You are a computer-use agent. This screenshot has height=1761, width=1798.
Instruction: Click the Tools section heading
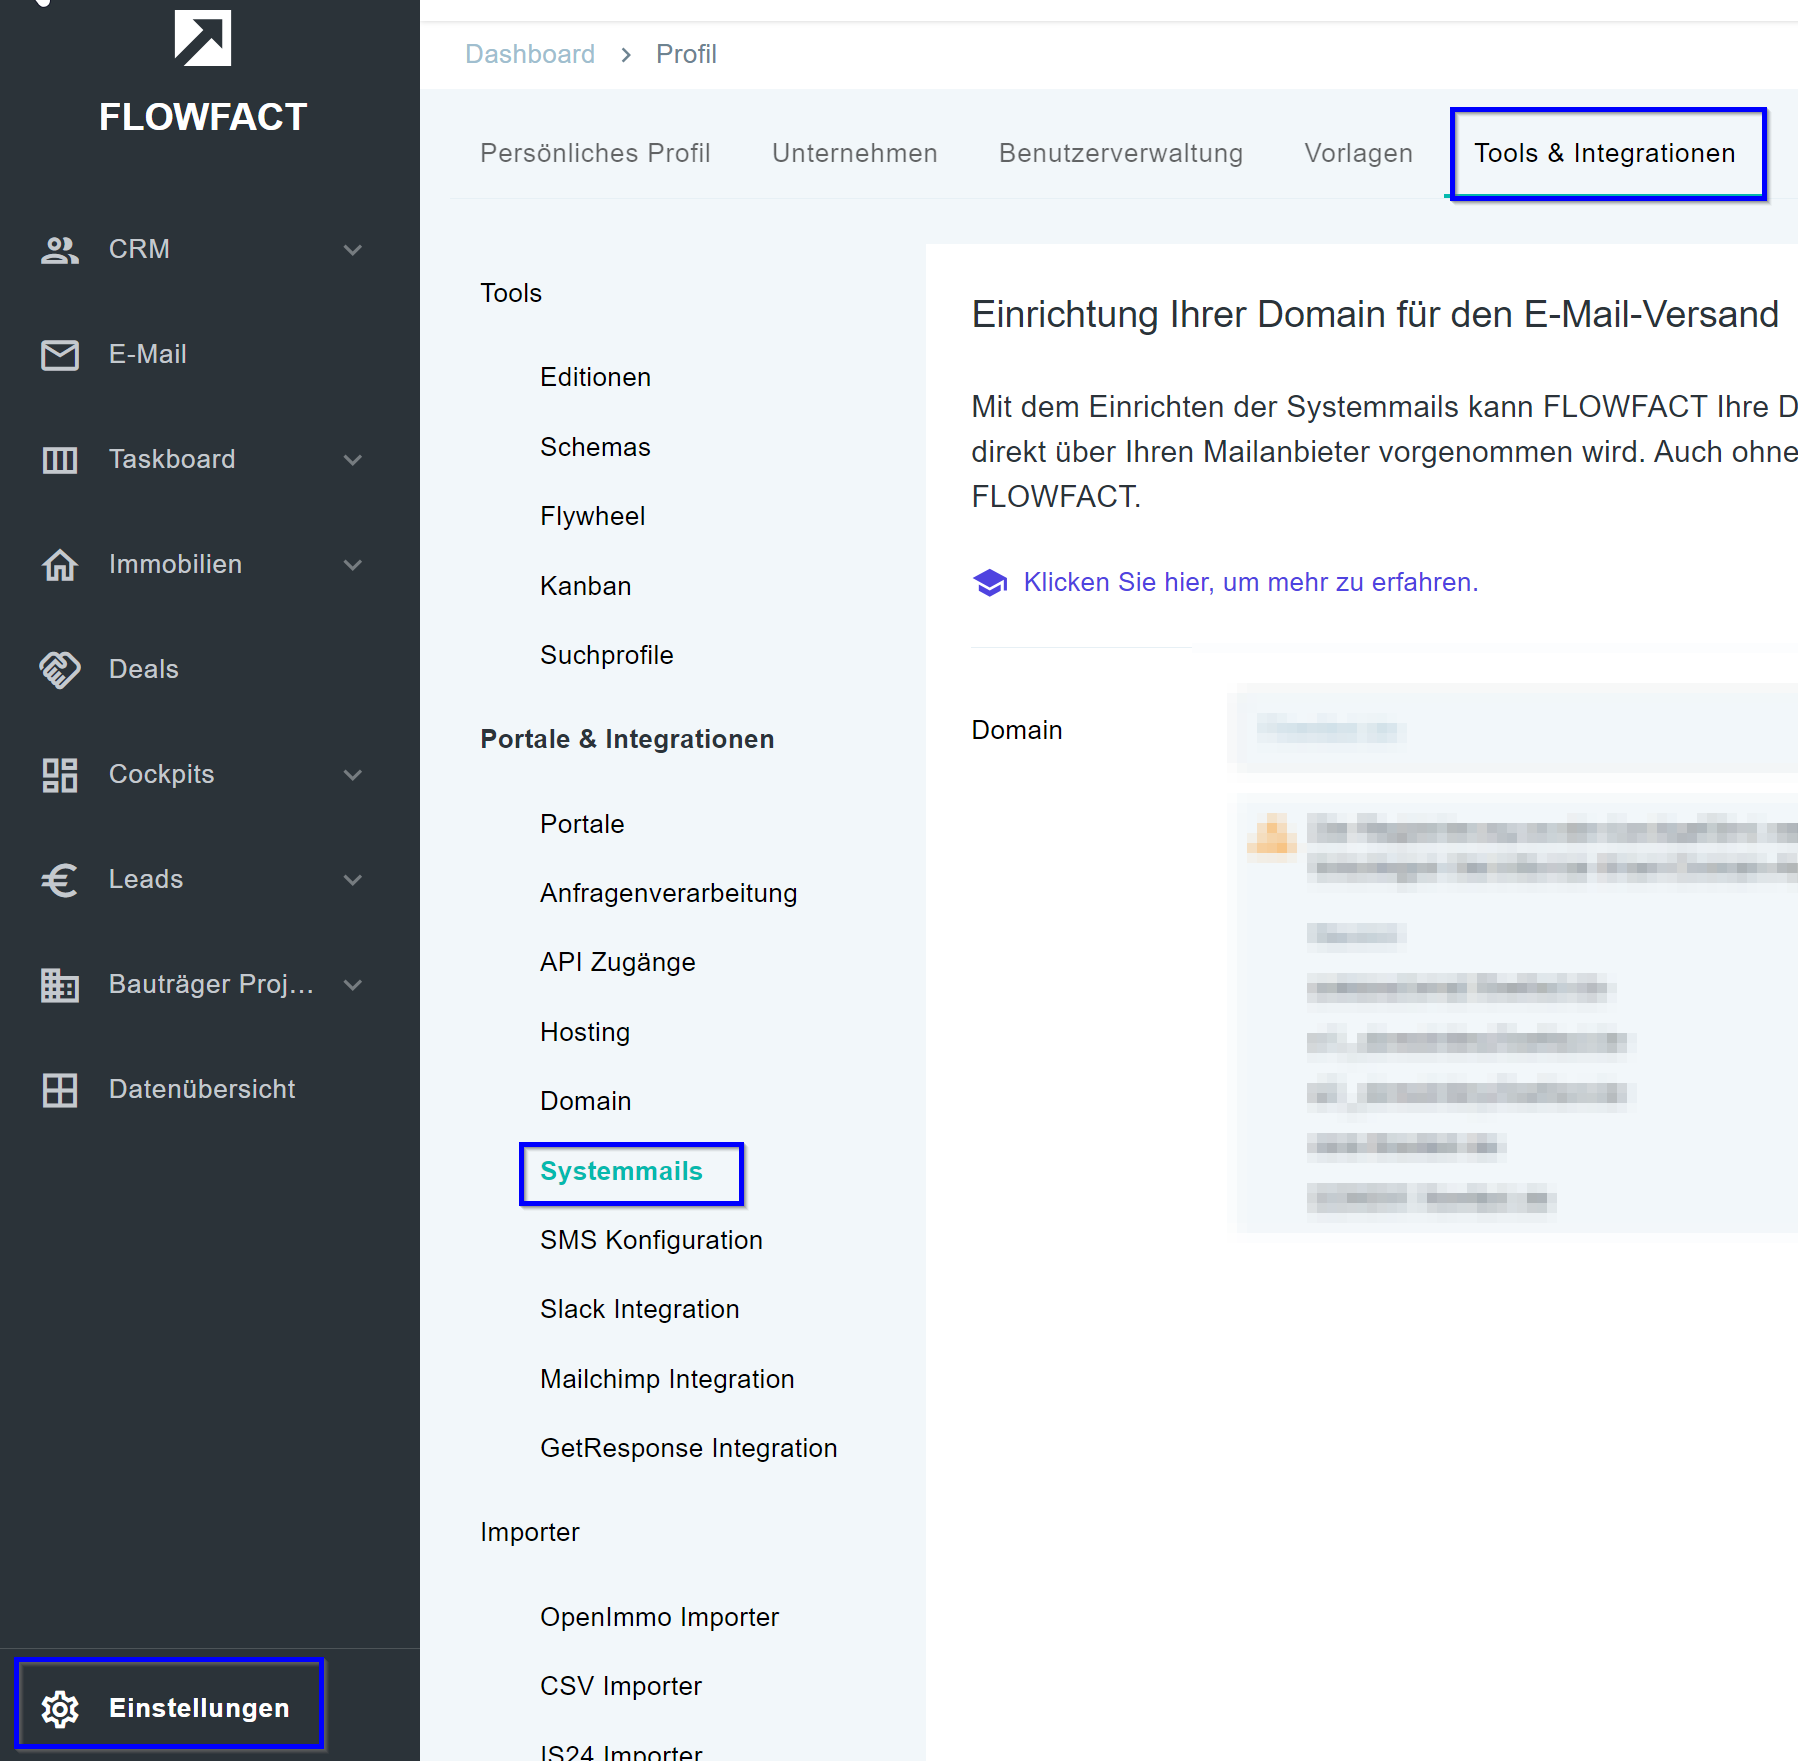(x=510, y=293)
